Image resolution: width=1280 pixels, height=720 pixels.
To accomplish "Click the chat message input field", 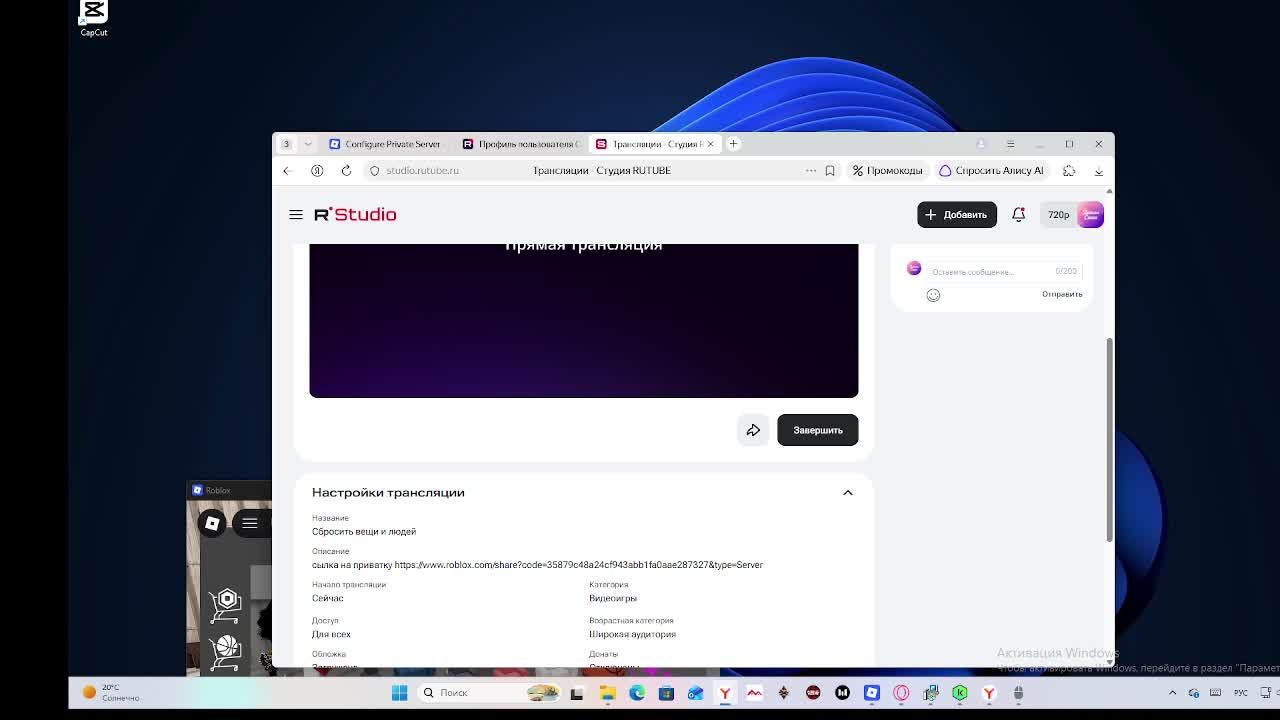I will (1003, 271).
